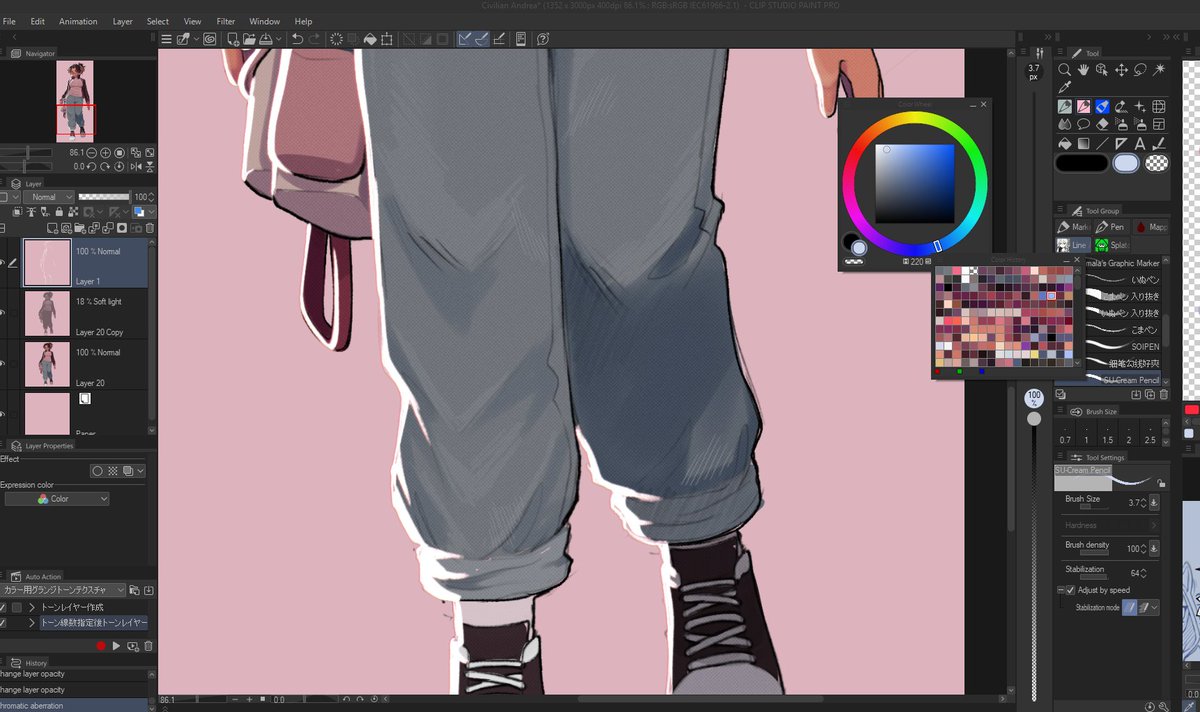
Task: Expand the トーン線数指定後トーンレイヤー action
Action: [x=31, y=623]
